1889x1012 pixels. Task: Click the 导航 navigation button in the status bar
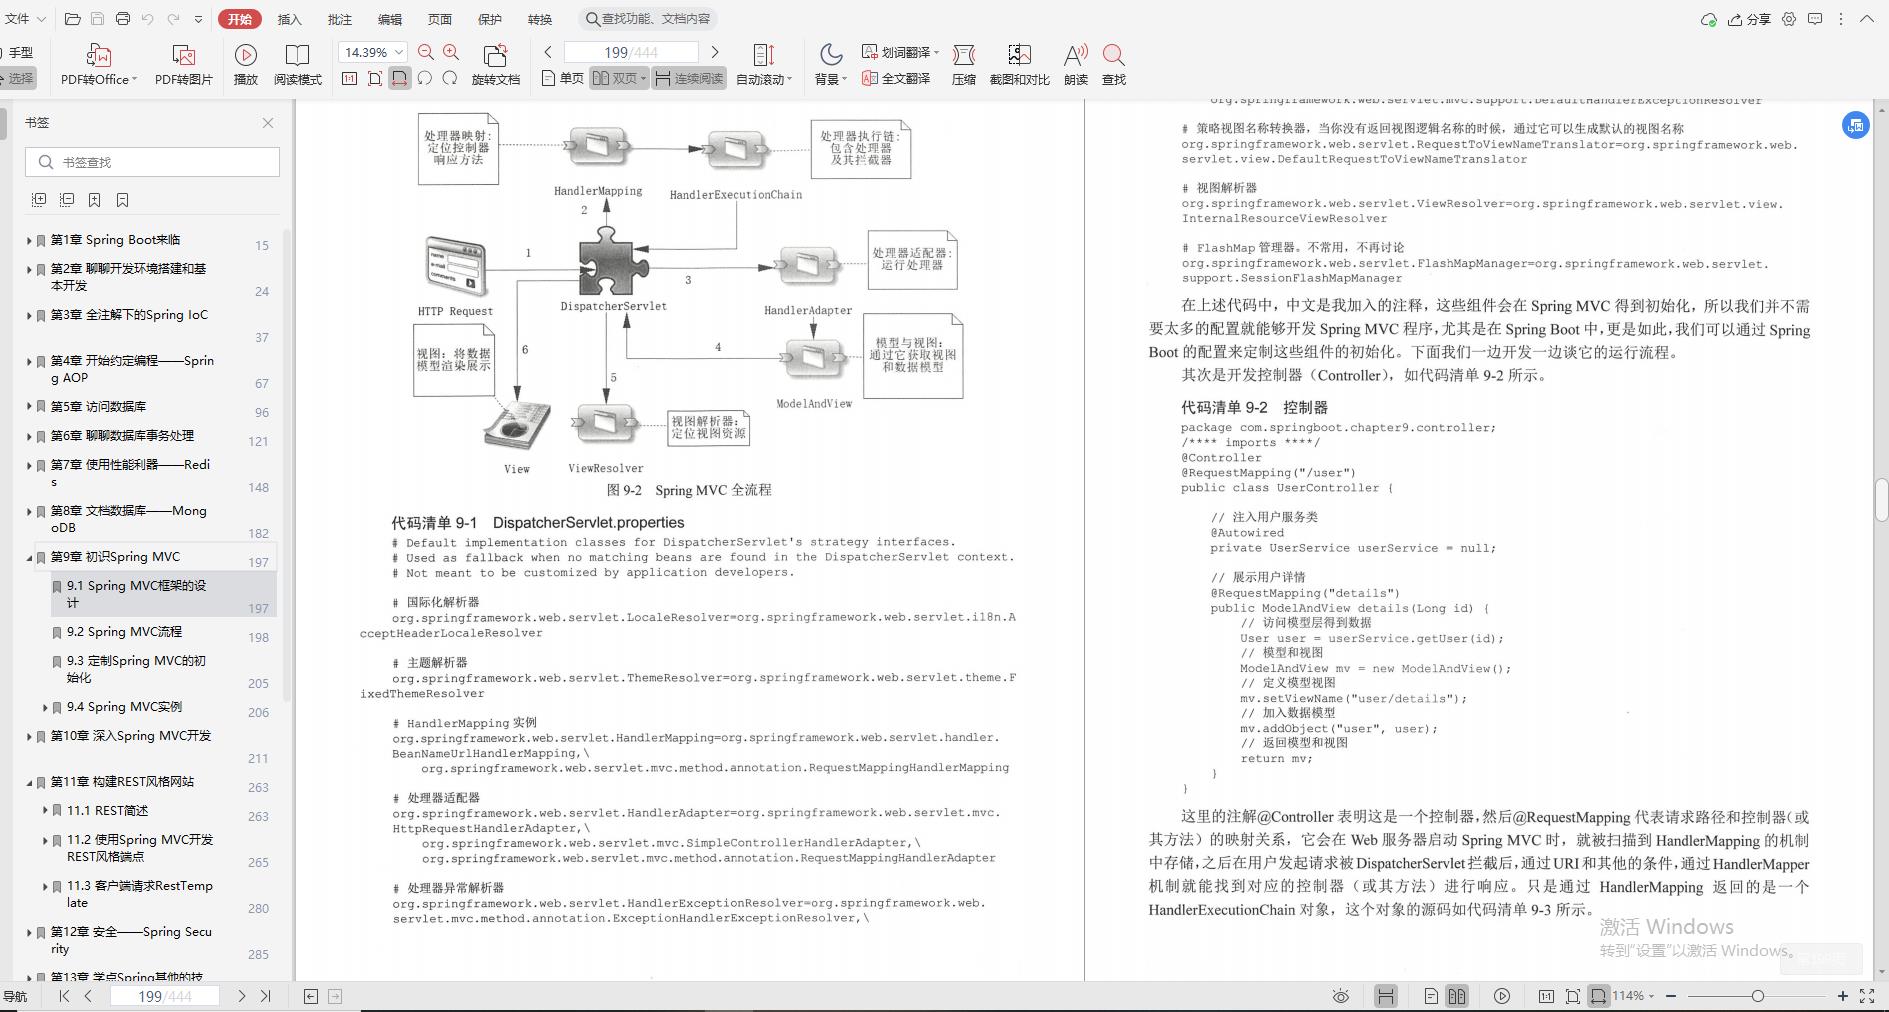15,996
